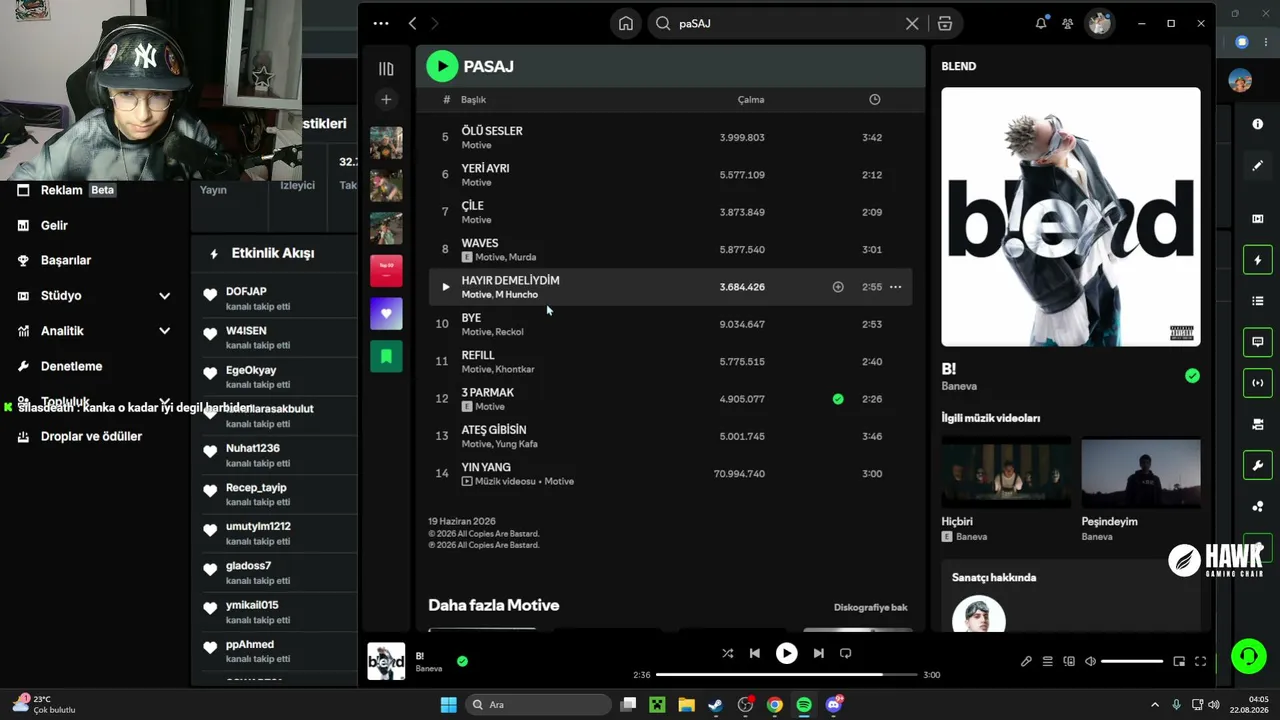This screenshot has height=720, width=1280.
Task: Go back in Spotify navigation
Action: (413, 23)
